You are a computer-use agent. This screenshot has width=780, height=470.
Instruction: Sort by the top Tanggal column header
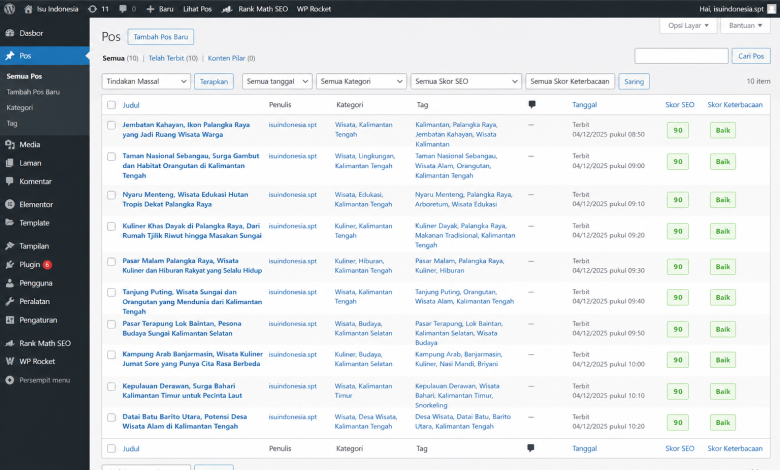585,105
